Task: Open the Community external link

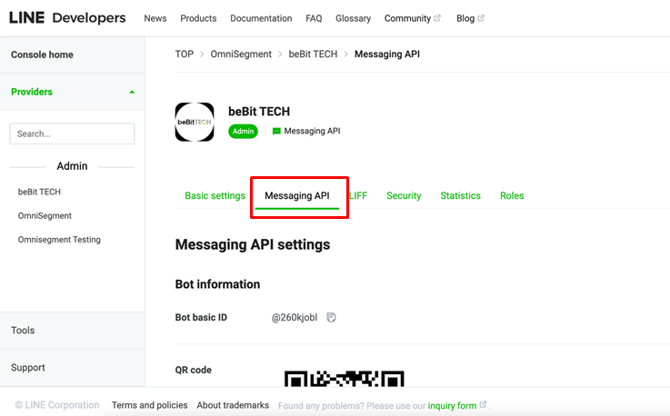Action: point(412,18)
